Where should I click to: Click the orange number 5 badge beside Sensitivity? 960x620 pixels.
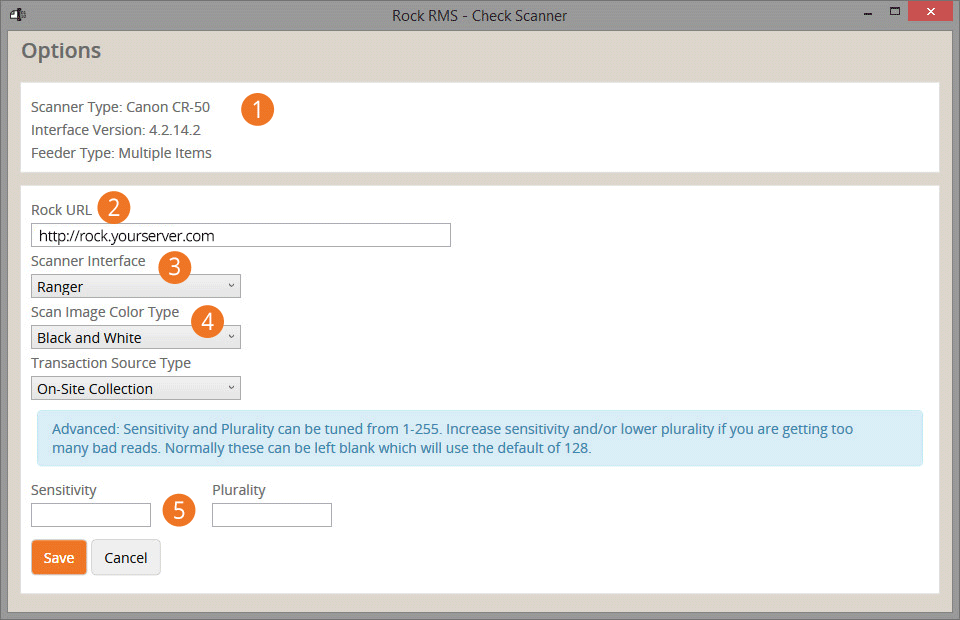178,509
